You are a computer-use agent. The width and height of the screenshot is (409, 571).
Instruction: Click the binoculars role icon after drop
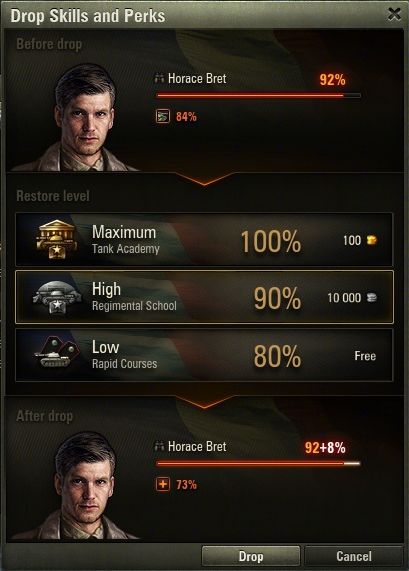(159, 446)
